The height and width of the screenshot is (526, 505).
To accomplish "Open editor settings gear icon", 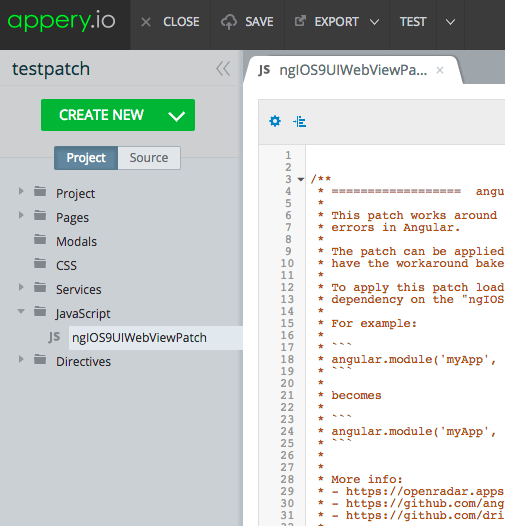I will pyautogui.click(x=275, y=121).
